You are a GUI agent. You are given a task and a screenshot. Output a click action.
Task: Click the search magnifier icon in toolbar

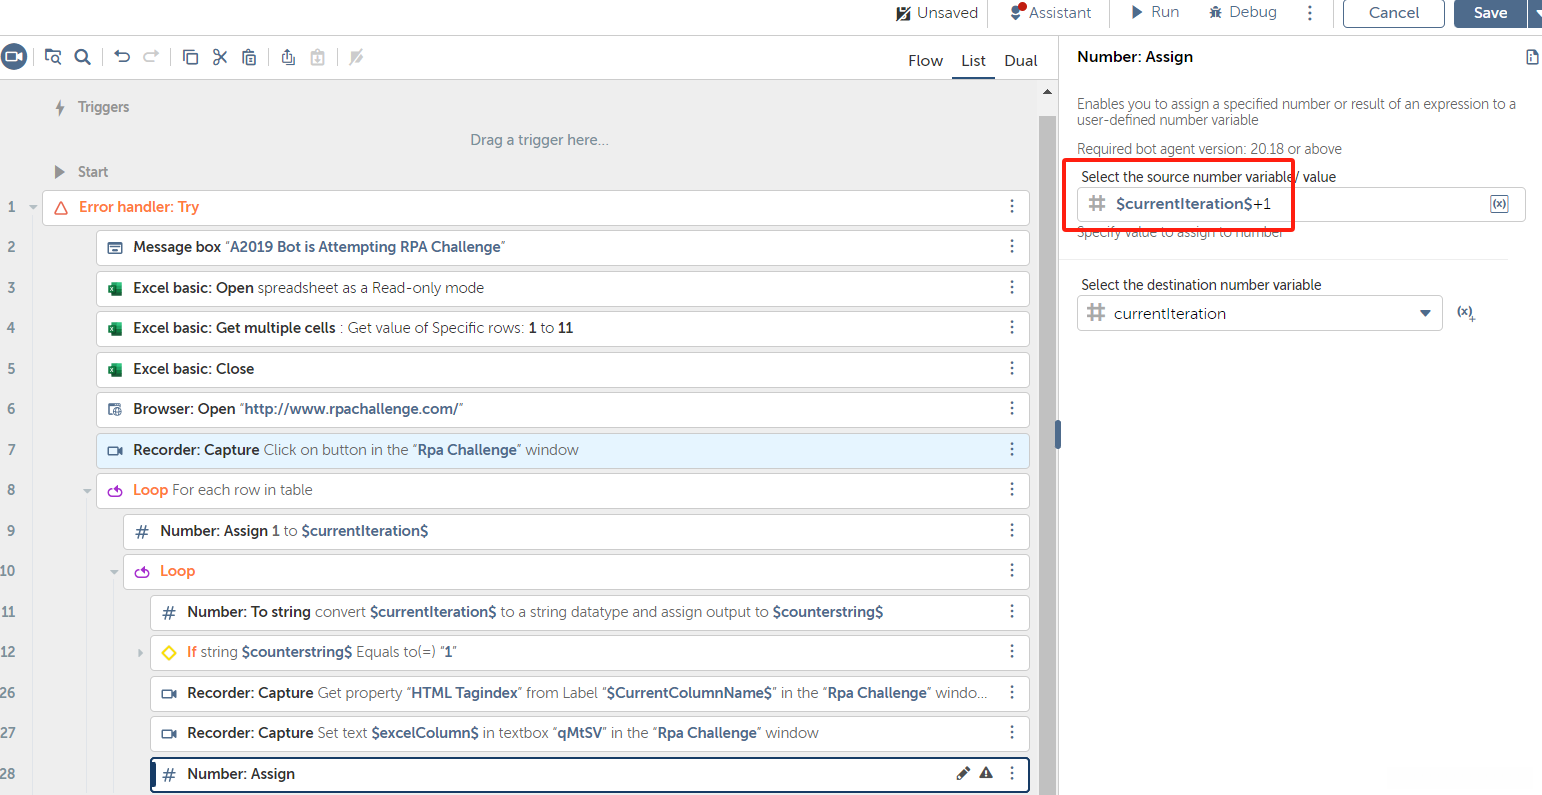point(83,57)
